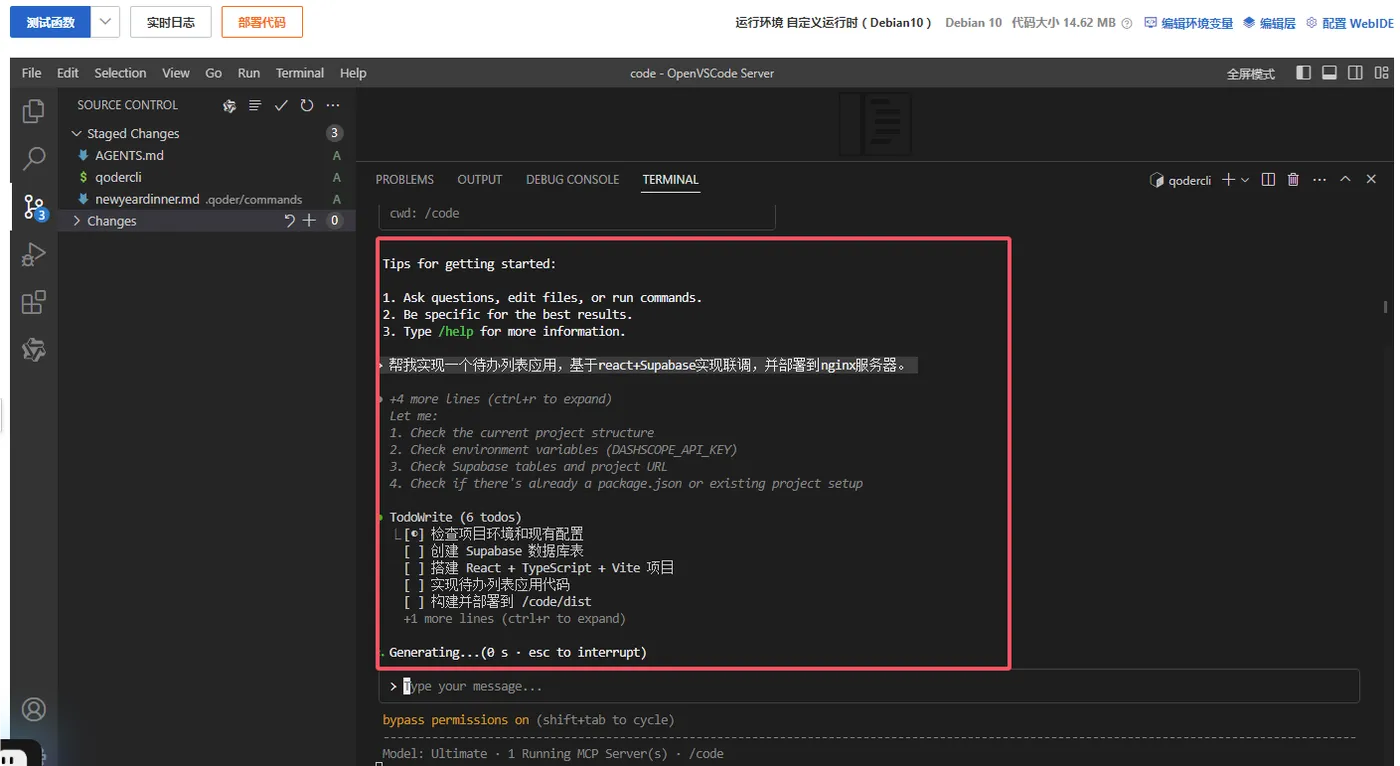
Task: Commit staged changes with the checkmark icon
Action: tap(281, 105)
